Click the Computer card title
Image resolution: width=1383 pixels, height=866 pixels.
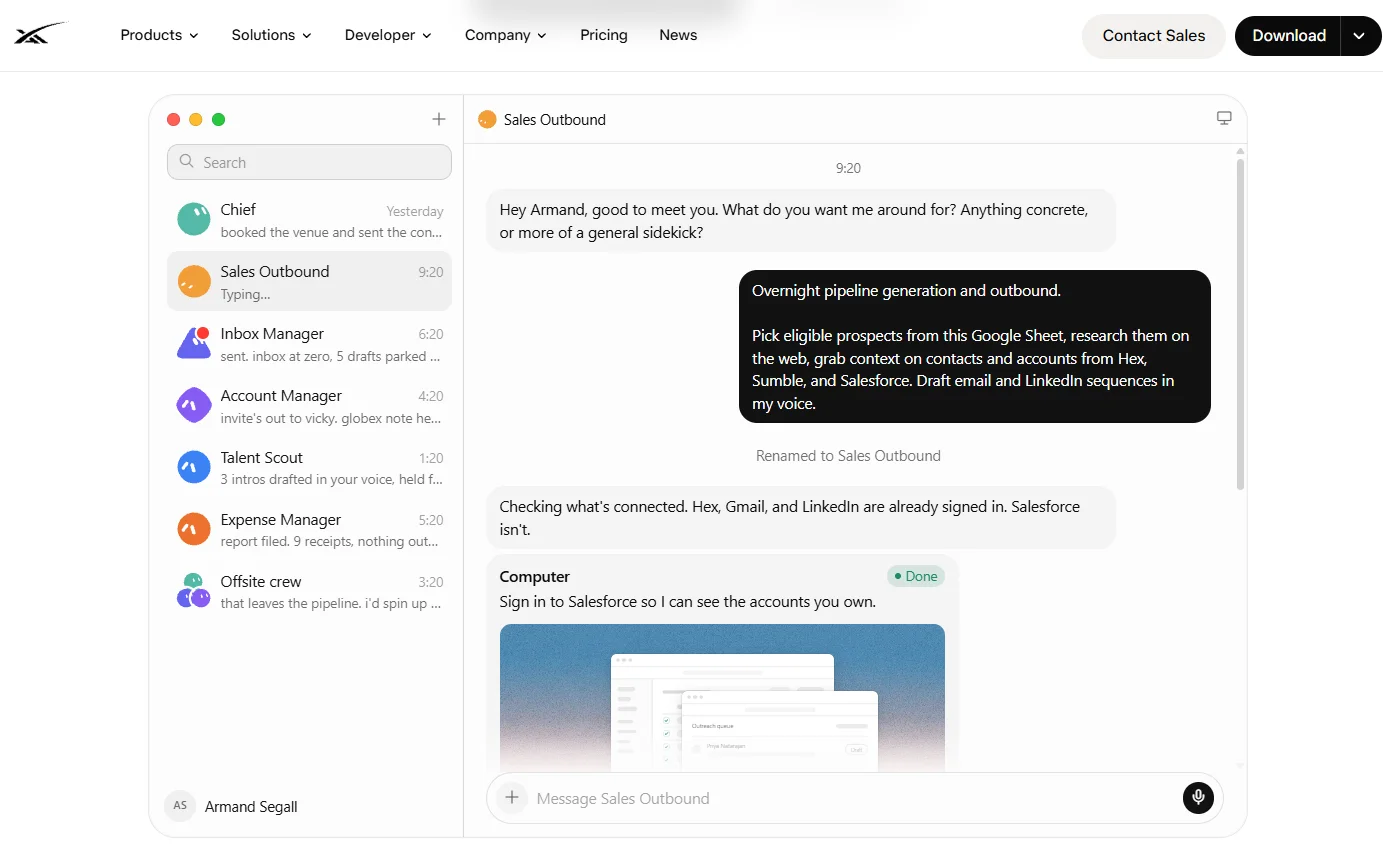[534, 577]
